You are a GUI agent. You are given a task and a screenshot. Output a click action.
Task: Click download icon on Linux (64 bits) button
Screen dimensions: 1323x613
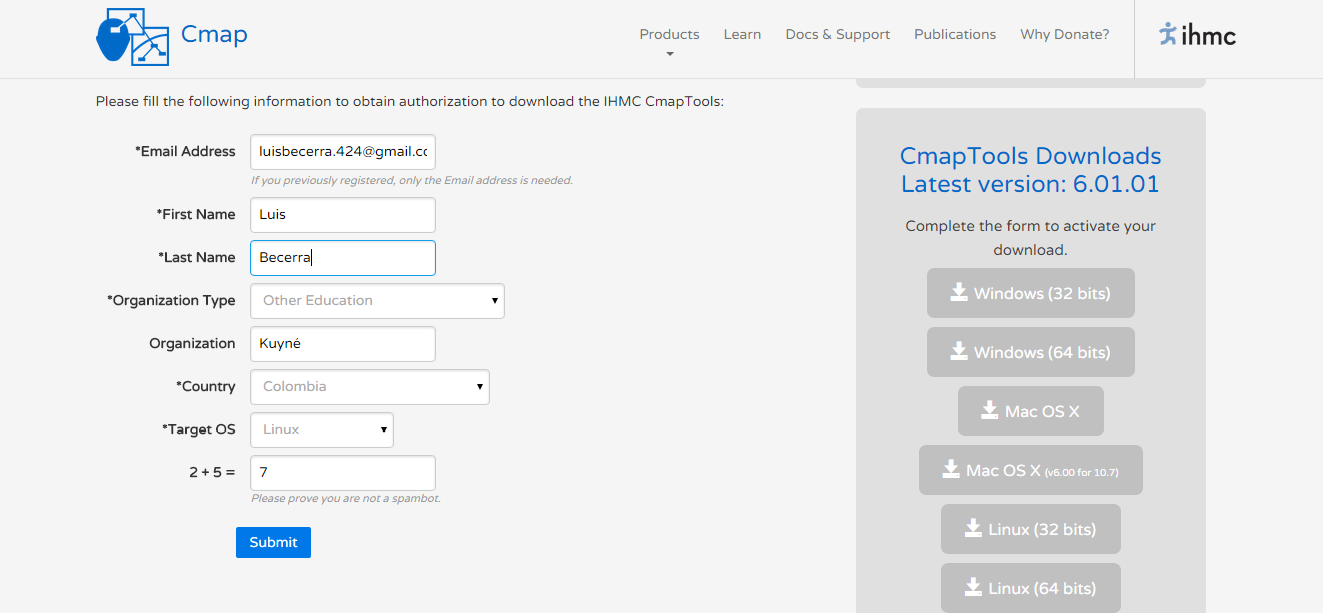pos(973,587)
